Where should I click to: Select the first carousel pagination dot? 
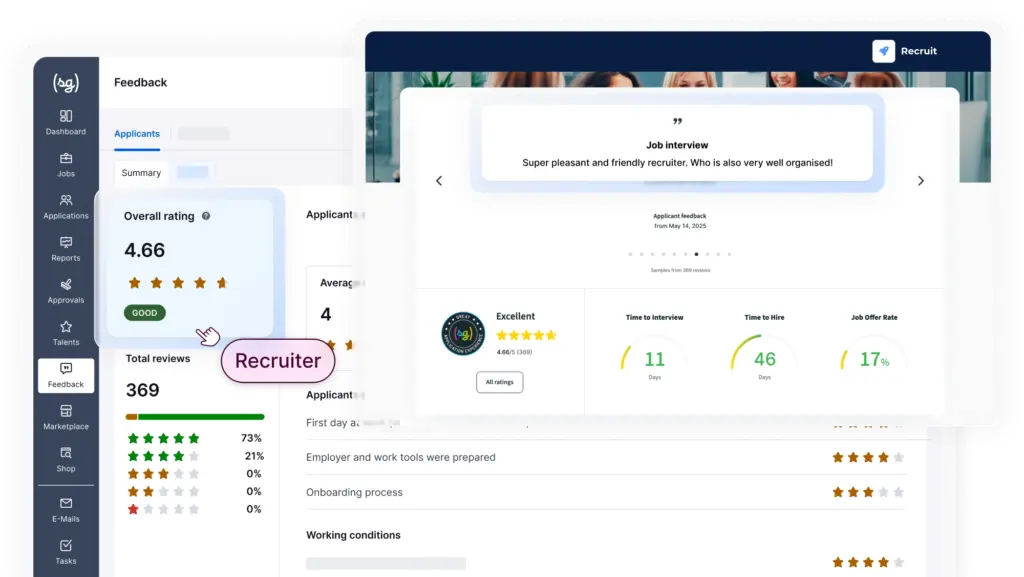point(630,254)
